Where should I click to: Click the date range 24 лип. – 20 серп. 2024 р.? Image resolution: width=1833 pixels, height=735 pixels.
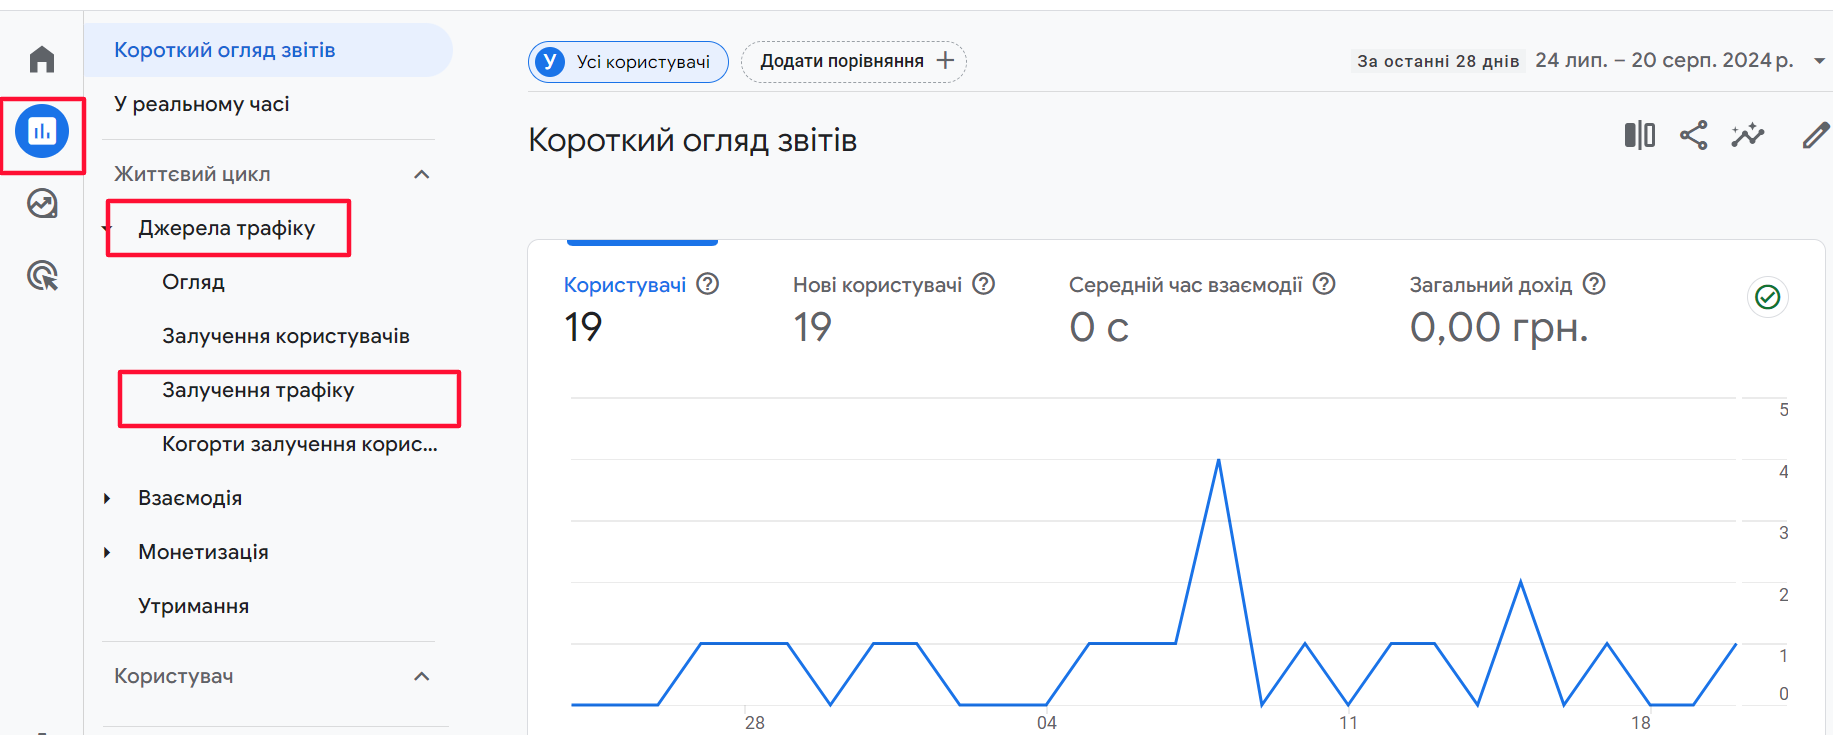coord(1664,61)
